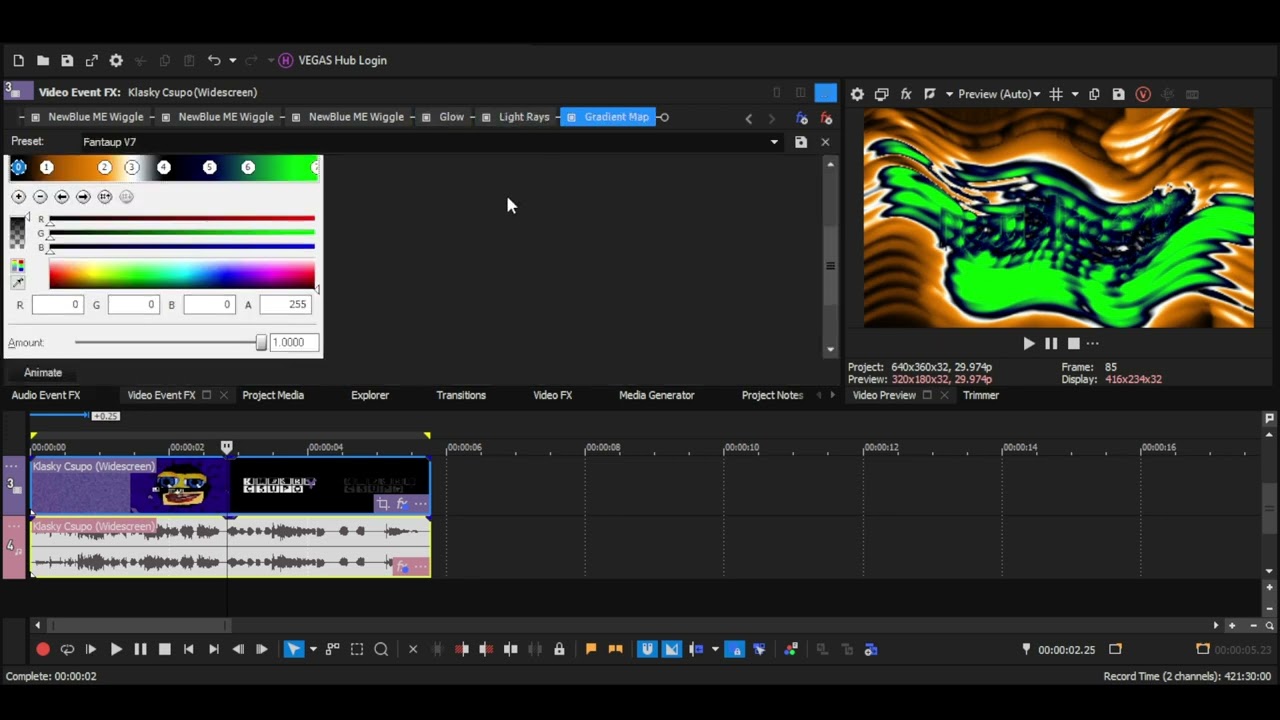Undo the last action

coord(214,61)
